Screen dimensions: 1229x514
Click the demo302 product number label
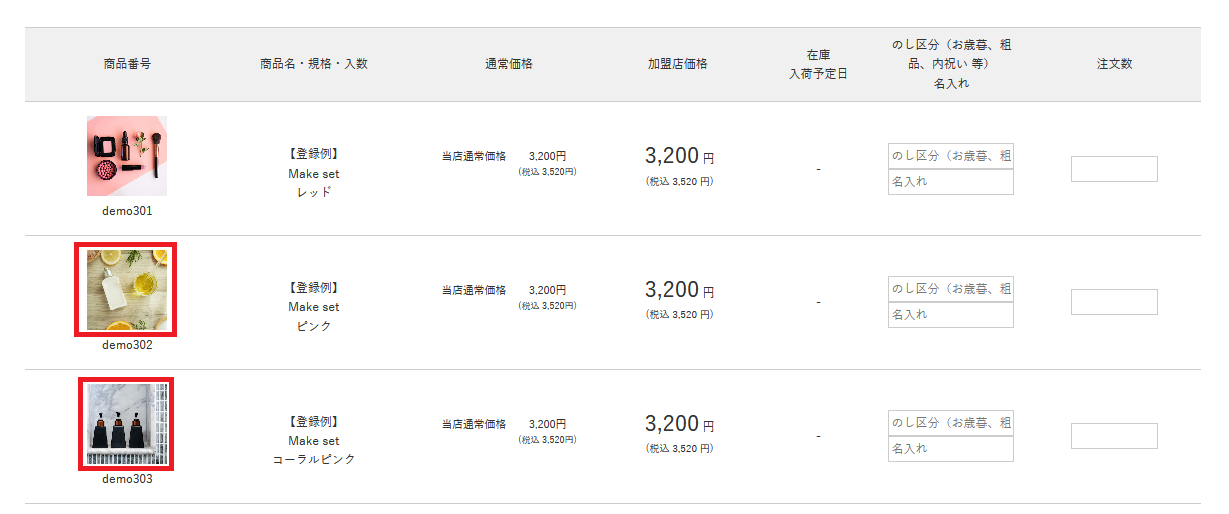pos(127,345)
